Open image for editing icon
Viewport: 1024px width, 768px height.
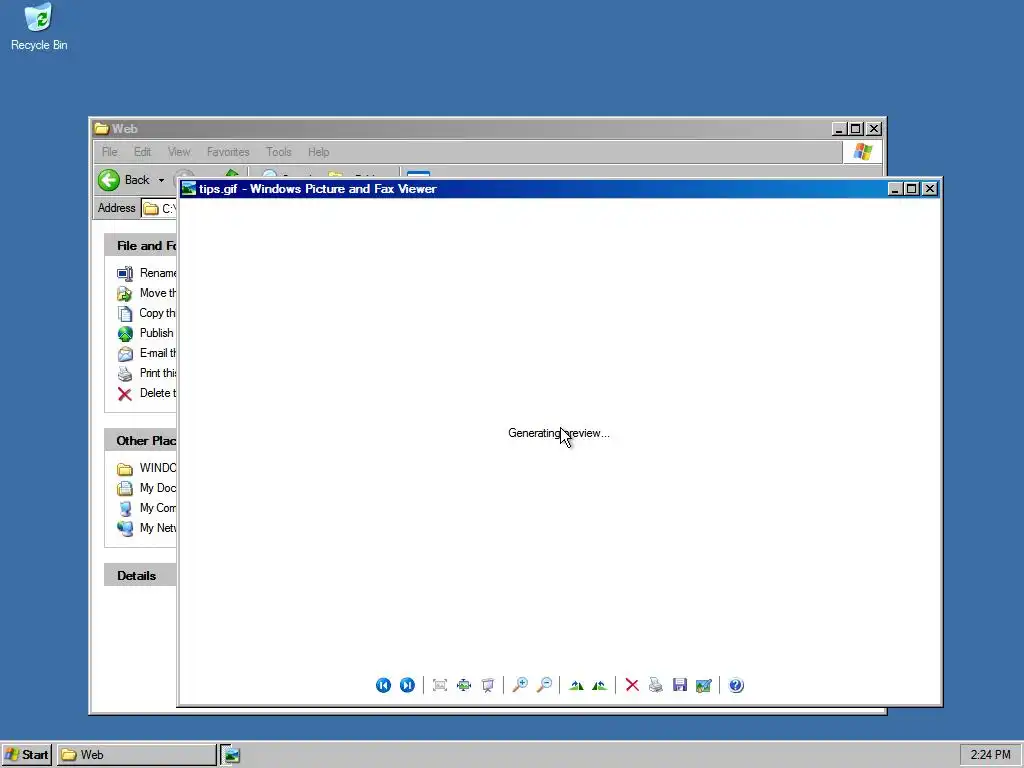[703, 685]
